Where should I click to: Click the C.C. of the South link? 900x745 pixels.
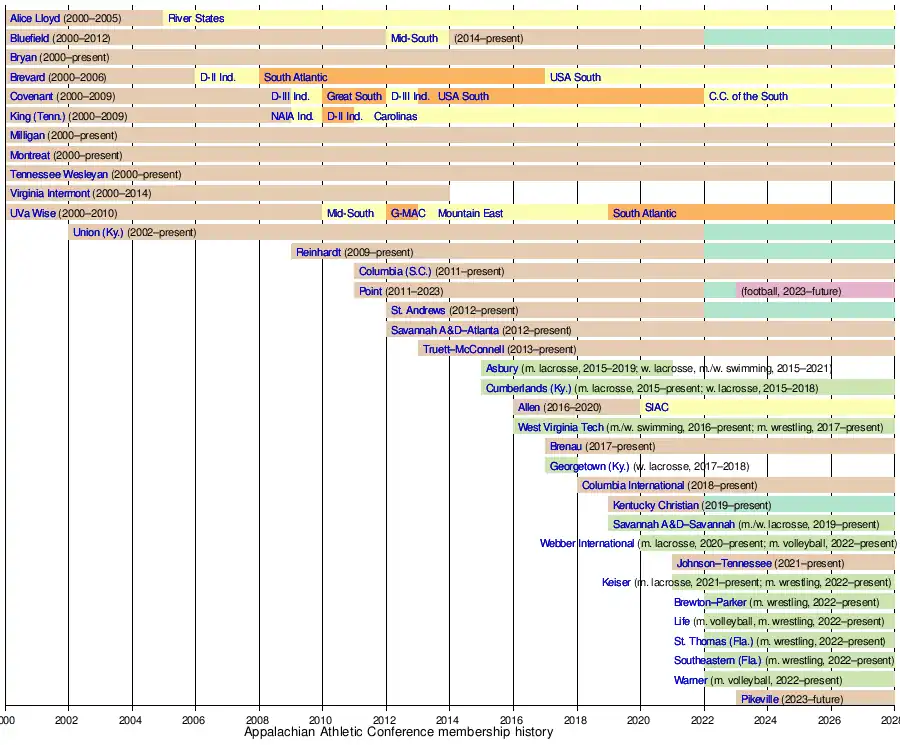click(748, 96)
